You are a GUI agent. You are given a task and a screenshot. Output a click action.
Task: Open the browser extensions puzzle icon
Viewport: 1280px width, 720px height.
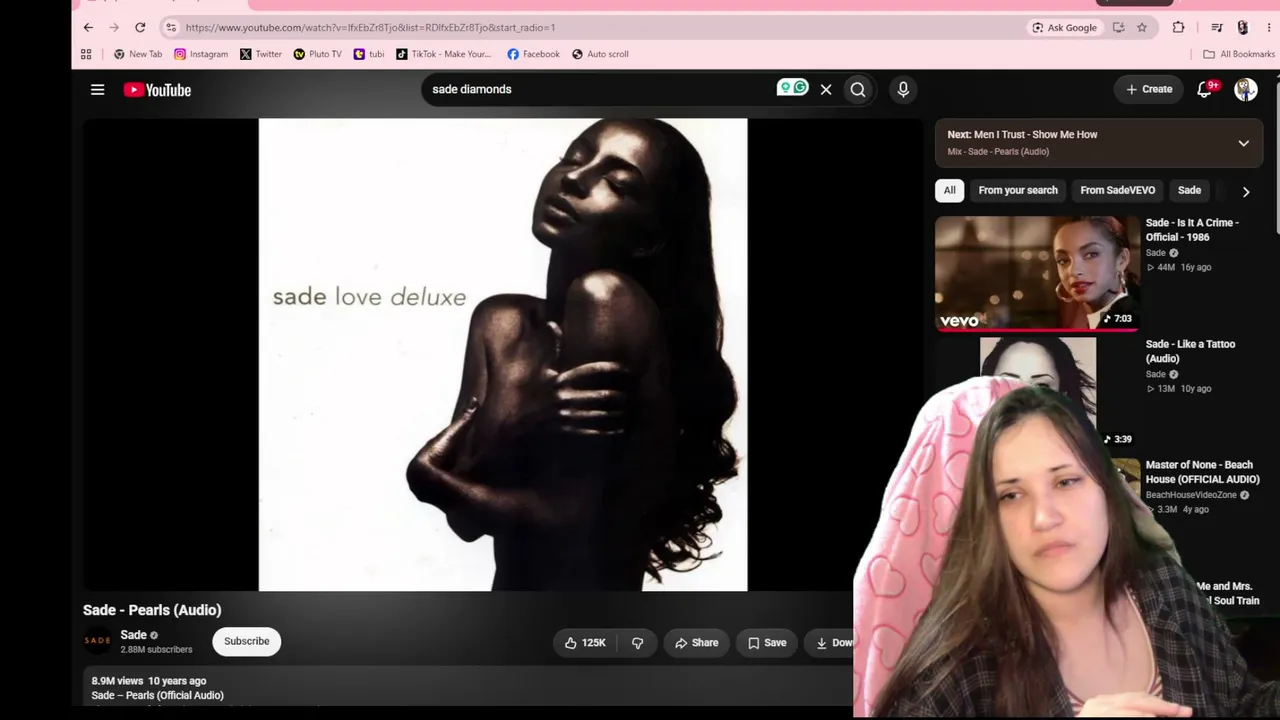[x=1178, y=28]
